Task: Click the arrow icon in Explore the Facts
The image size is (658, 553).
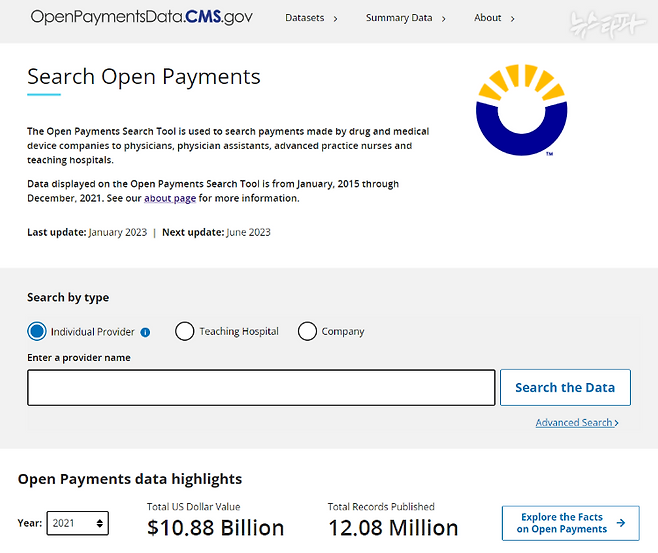Action: tap(621, 523)
